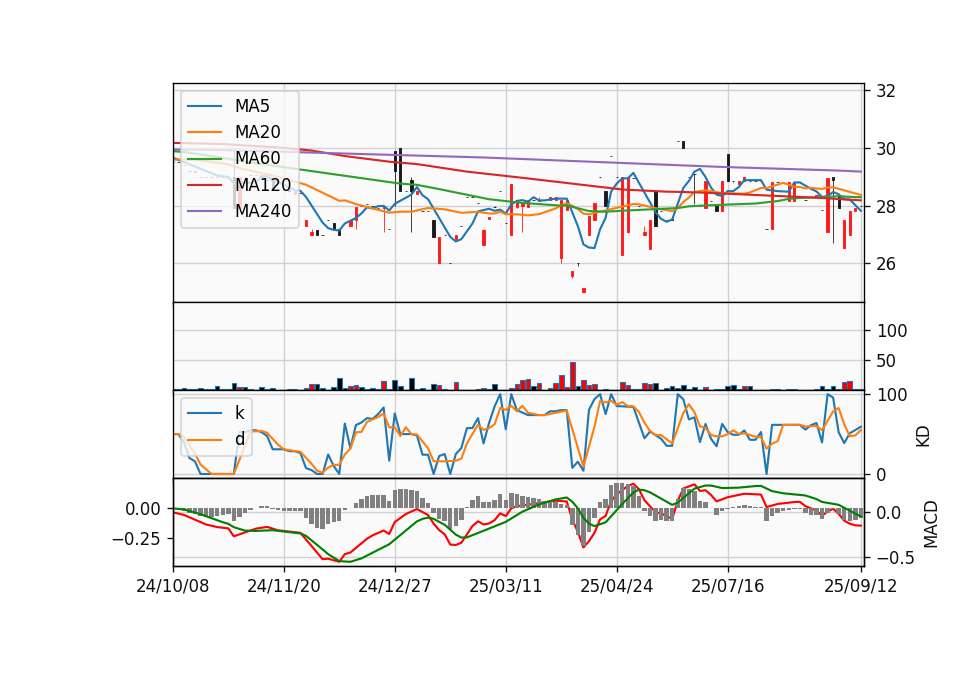Click the MA20 legend label

tap(257, 132)
